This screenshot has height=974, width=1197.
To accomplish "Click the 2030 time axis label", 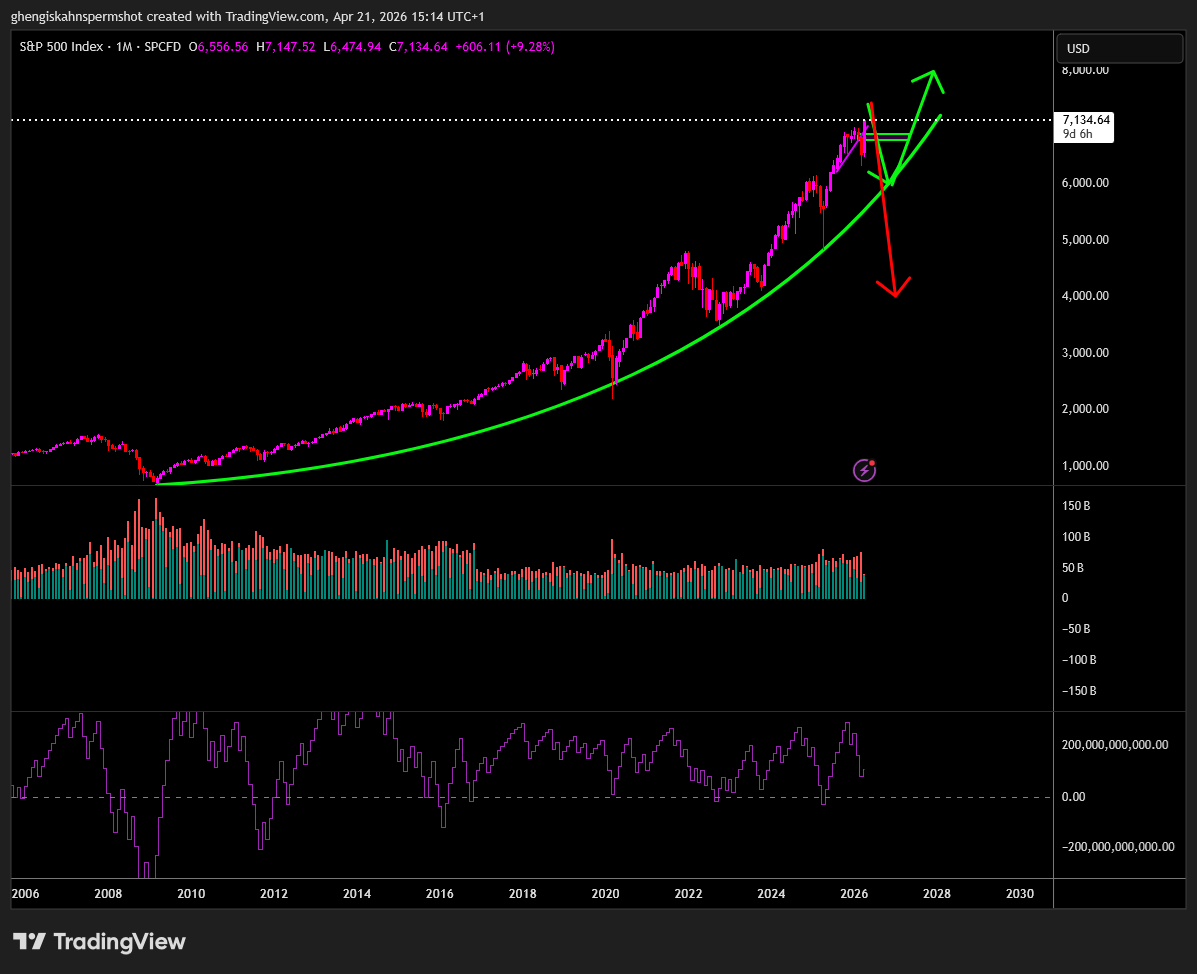I will tap(1020, 894).
